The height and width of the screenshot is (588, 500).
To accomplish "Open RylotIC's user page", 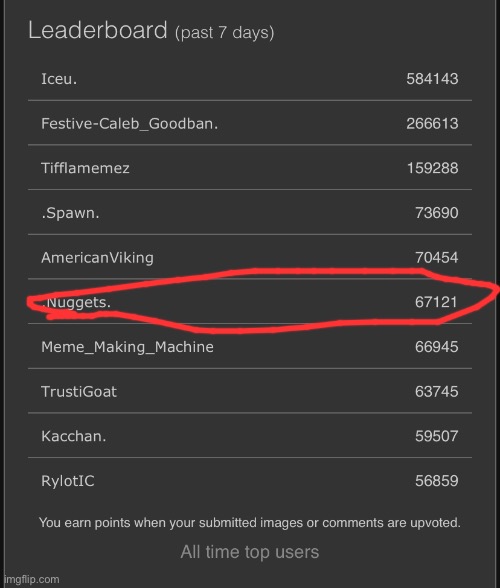I will [x=68, y=481].
